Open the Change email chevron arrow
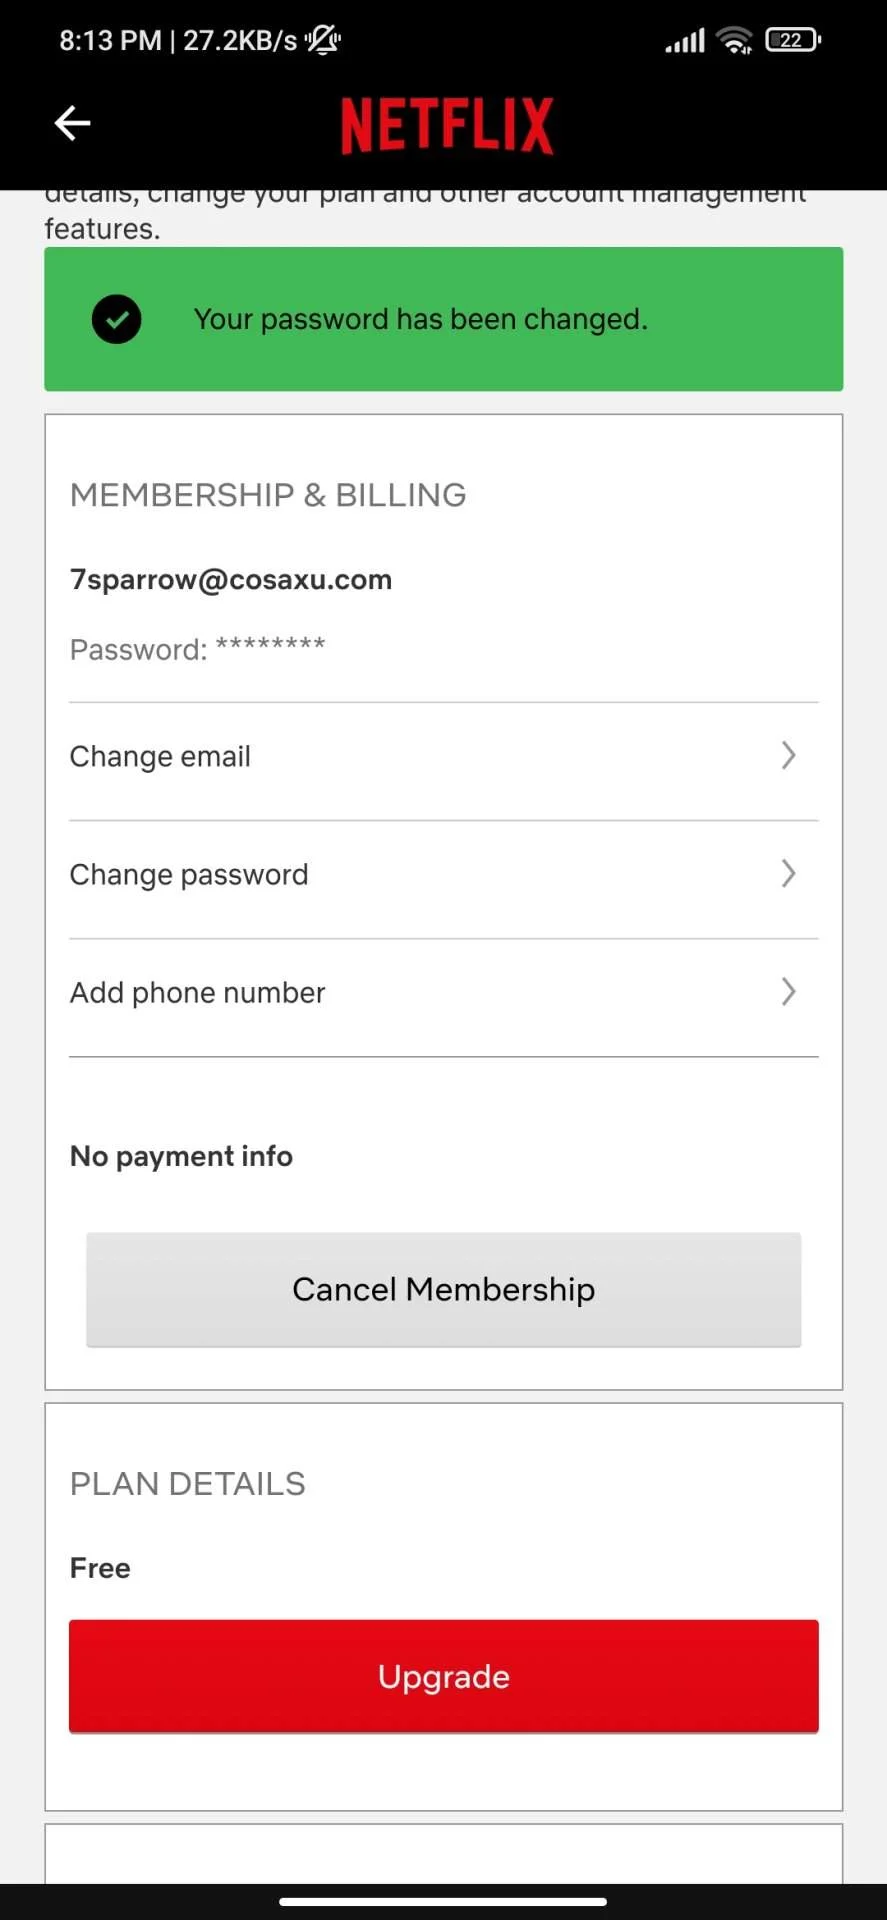Viewport: 887px width, 1920px height. (788, 755)
